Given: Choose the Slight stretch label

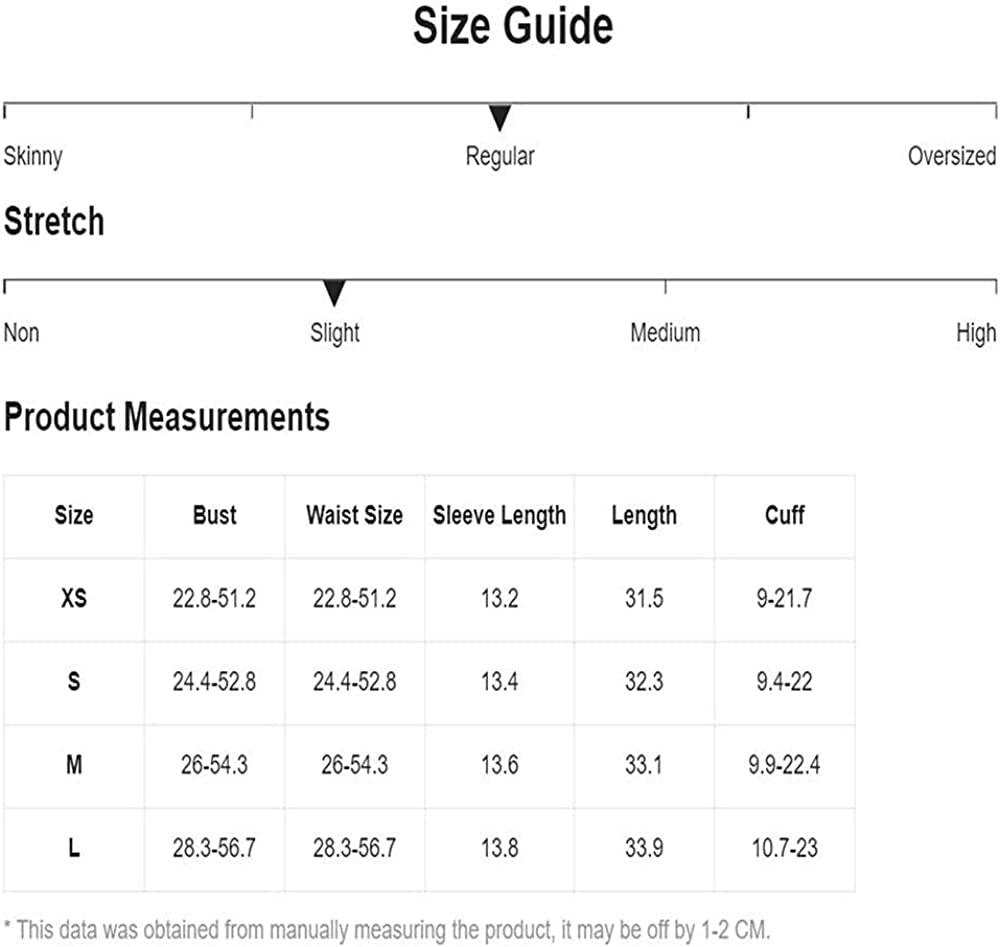Looking at the screenshot, I should tap(335, 333).
